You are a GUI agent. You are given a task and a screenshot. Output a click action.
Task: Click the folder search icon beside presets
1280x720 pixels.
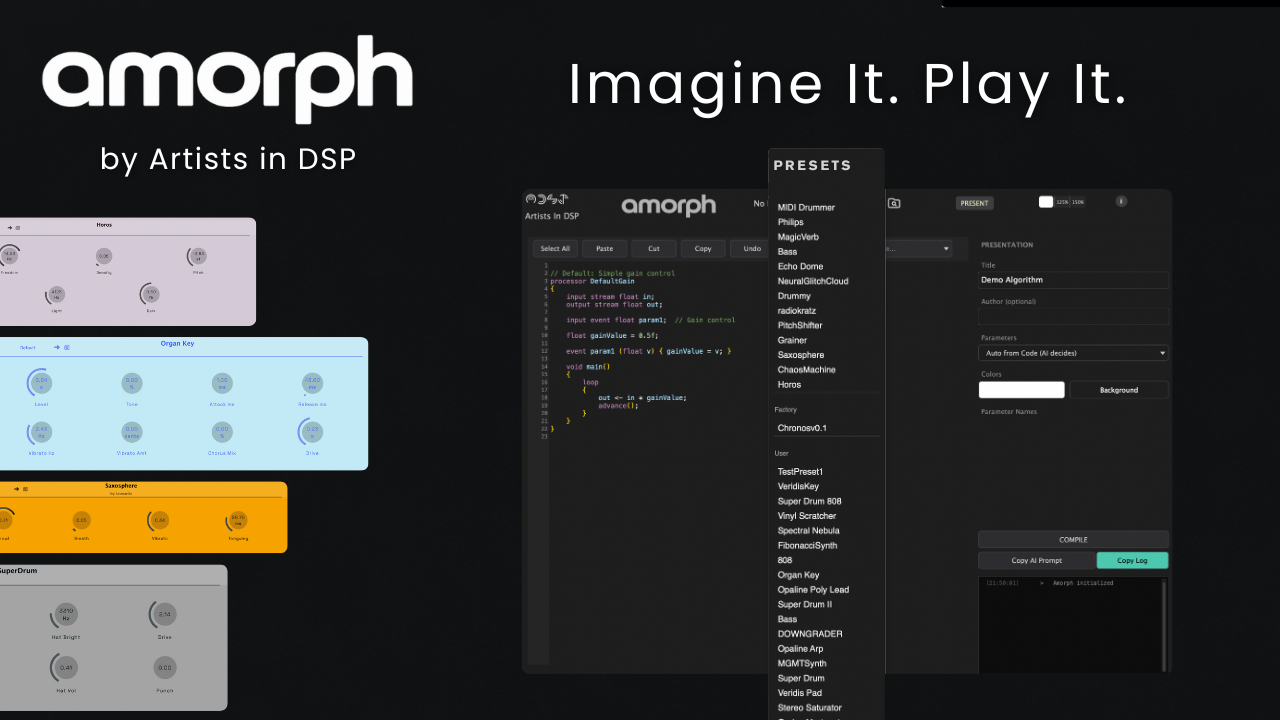894,203
